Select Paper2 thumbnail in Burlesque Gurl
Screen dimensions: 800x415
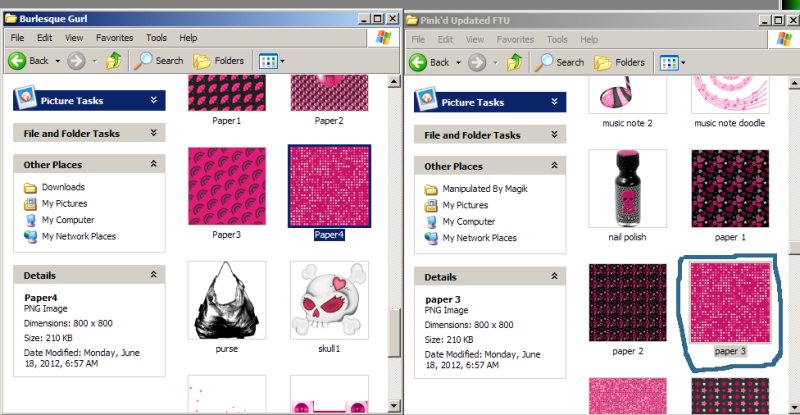(329, 93)
